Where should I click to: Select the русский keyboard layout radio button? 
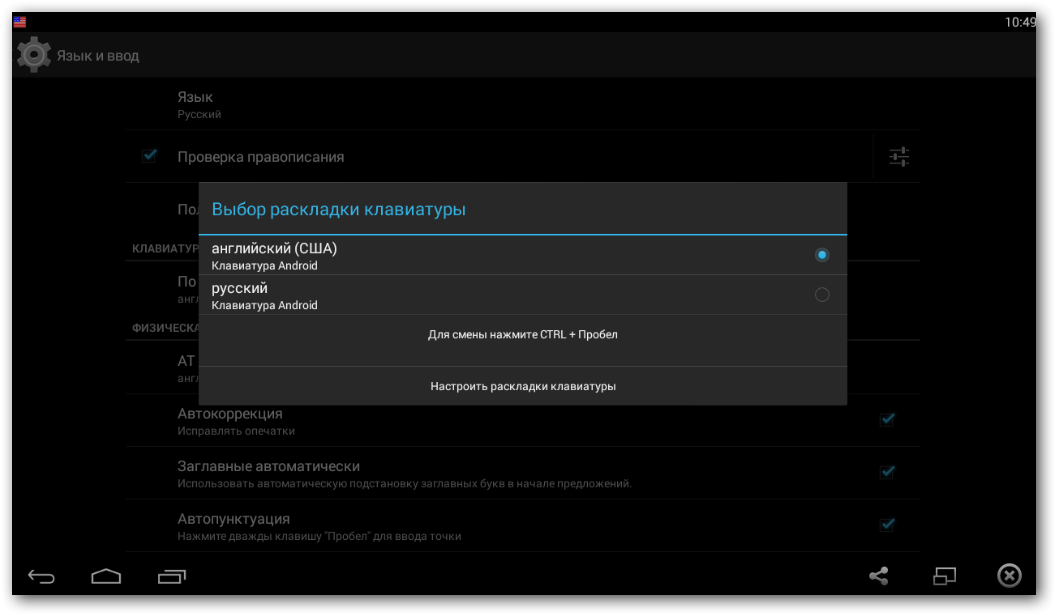(822, 295)
